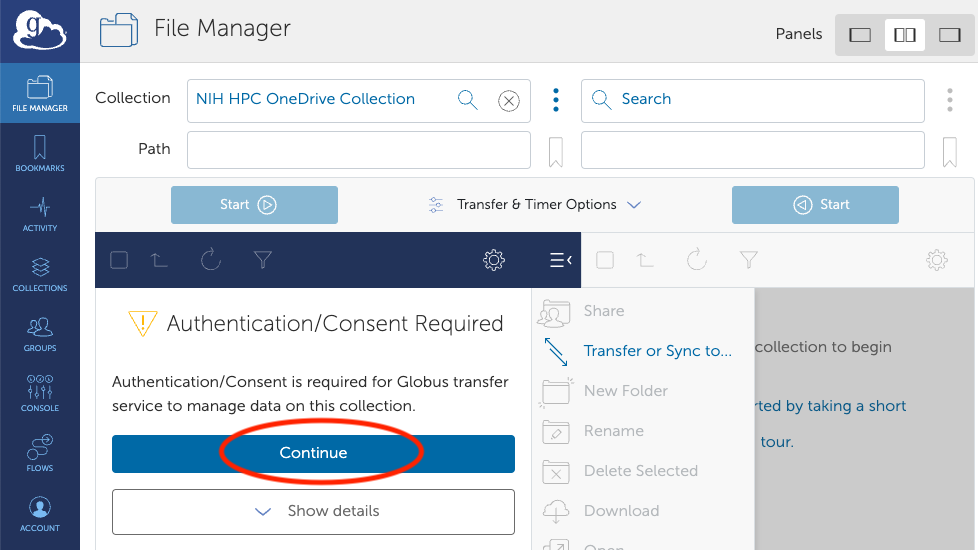Toggle the left pane select-all checkbox
Screen dimensions: 978x550
[x=119, y=260]
